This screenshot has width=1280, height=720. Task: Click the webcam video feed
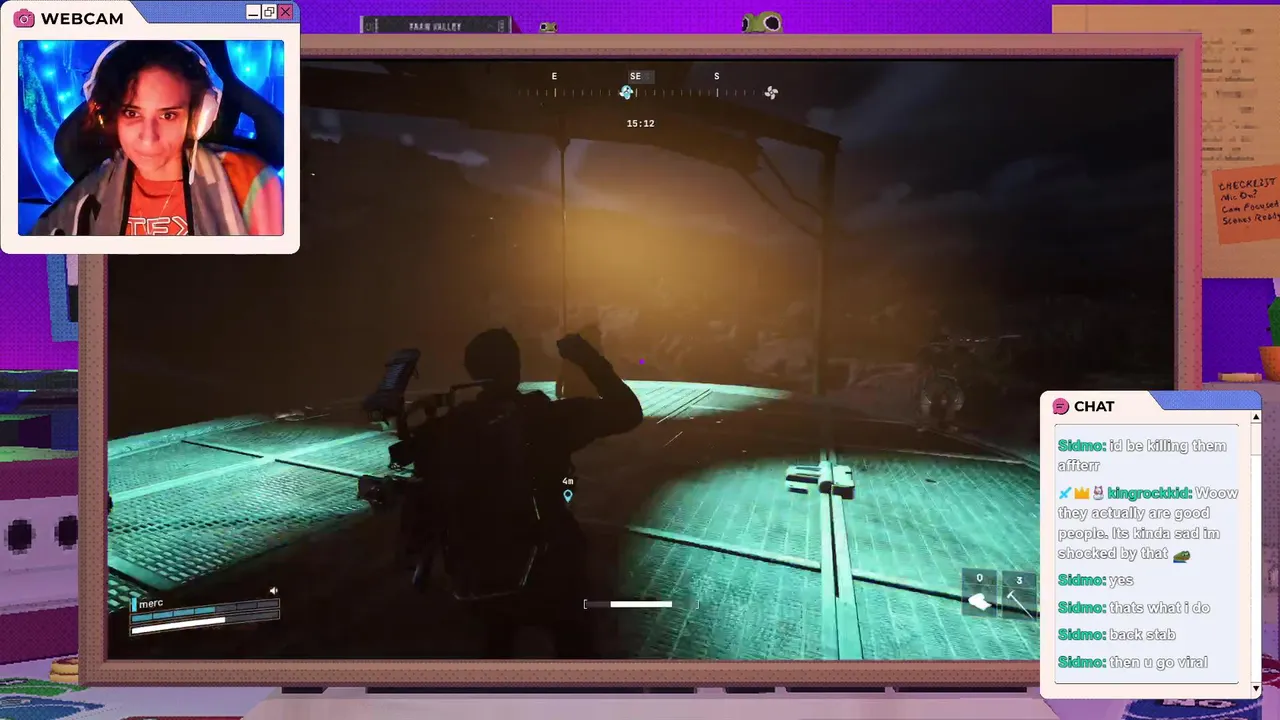coord(151,138)
